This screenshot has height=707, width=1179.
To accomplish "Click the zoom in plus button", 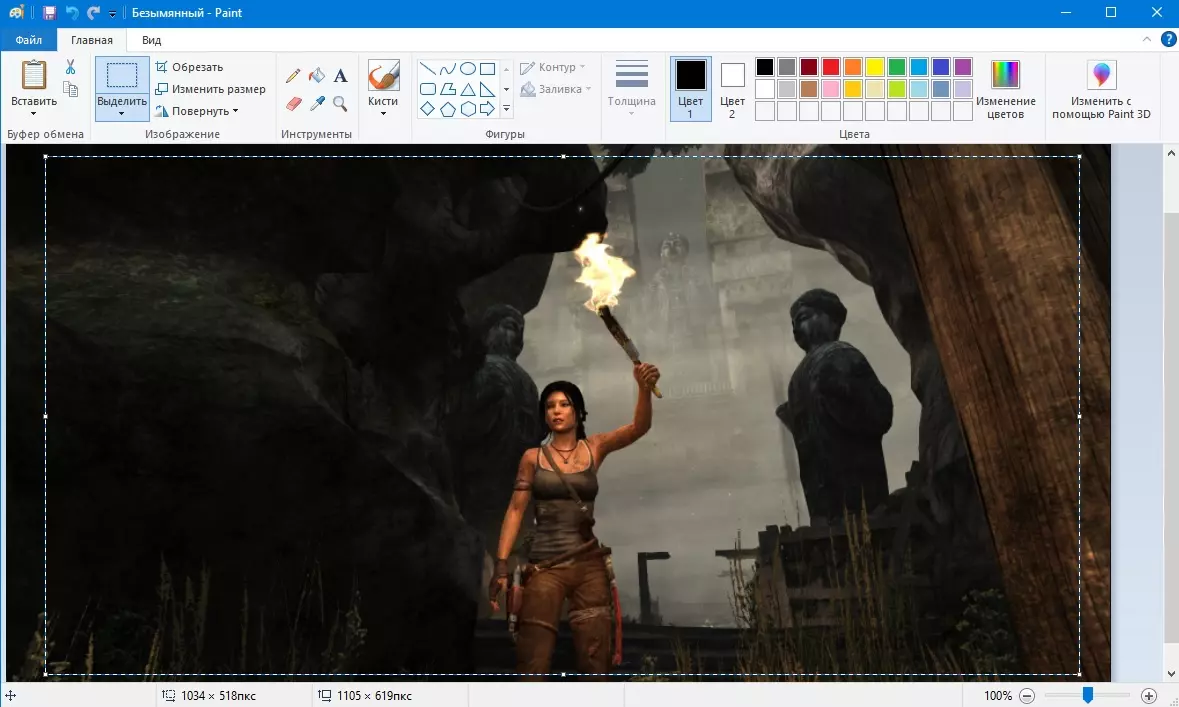I will pyautogui.click(x=1149, y=696).
